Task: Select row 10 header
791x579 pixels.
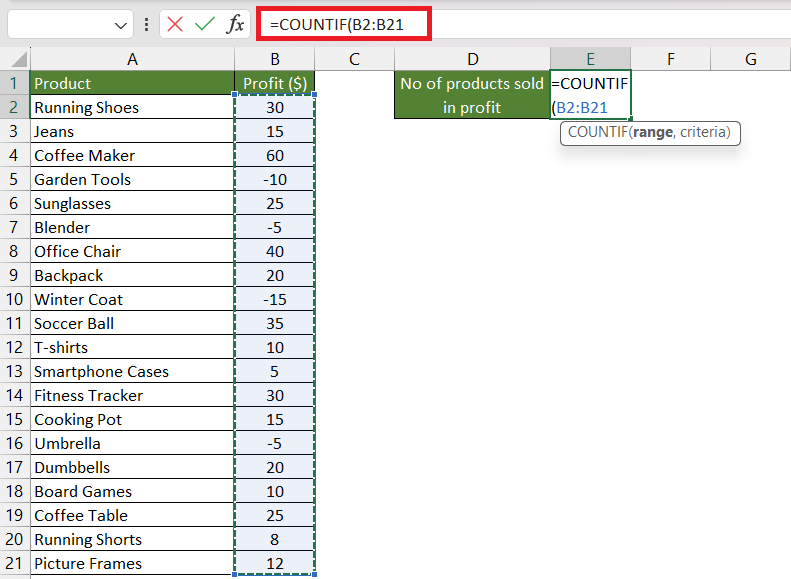Action: 14,299
